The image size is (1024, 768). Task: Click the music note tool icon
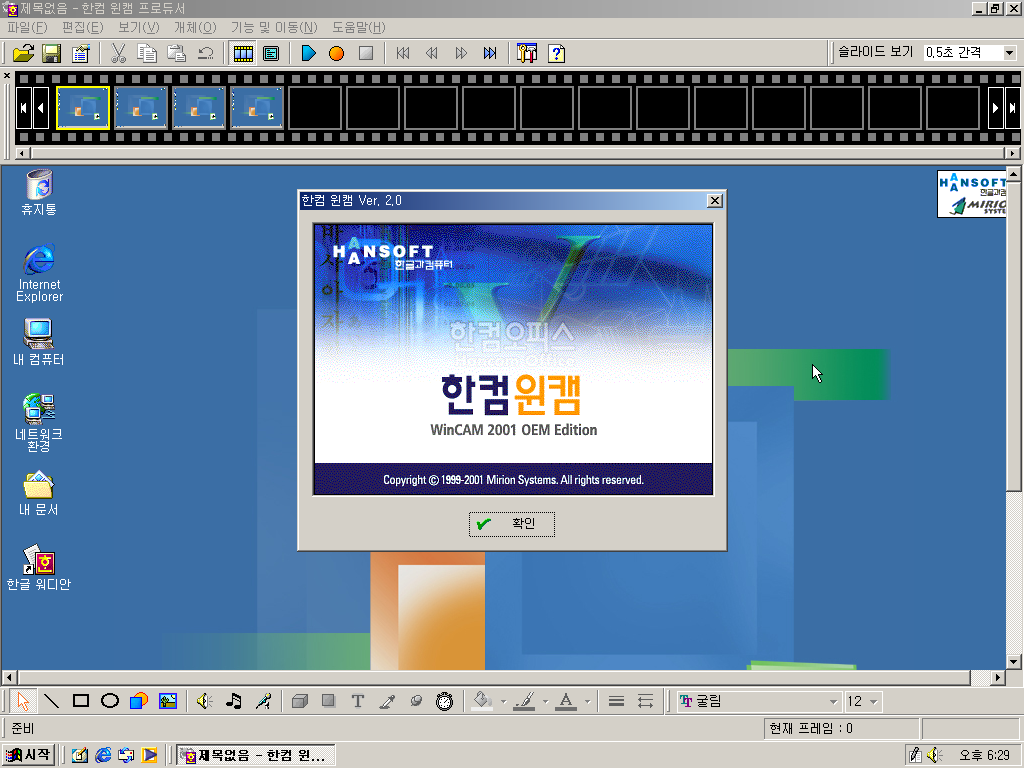pyautogui.click(x=234, y=701)
